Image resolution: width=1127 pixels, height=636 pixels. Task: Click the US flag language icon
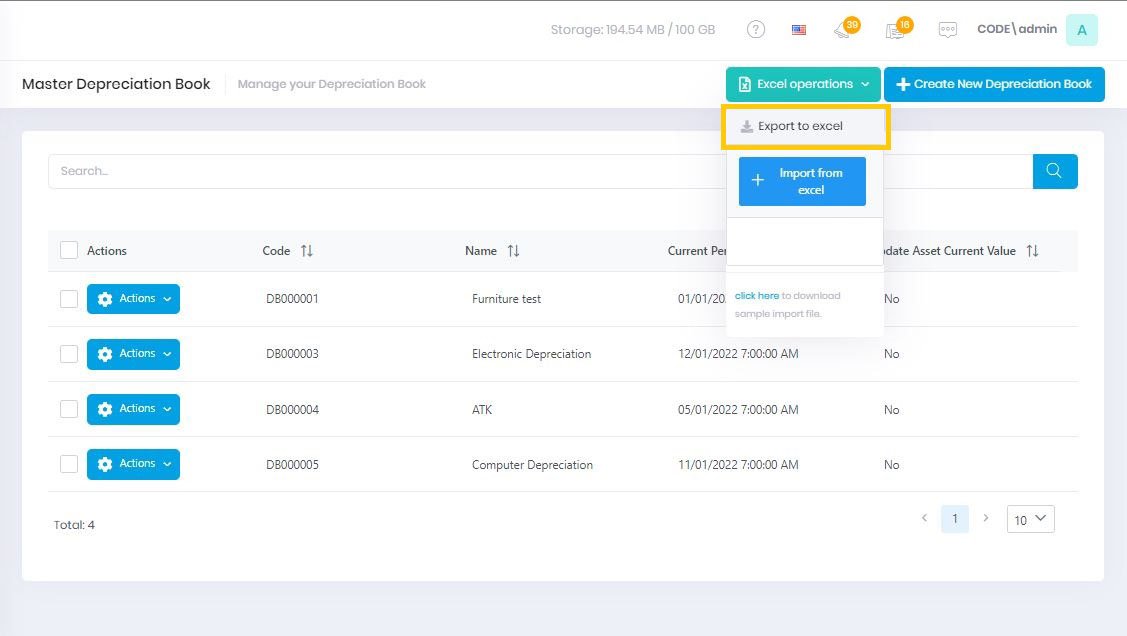point(799,30)
